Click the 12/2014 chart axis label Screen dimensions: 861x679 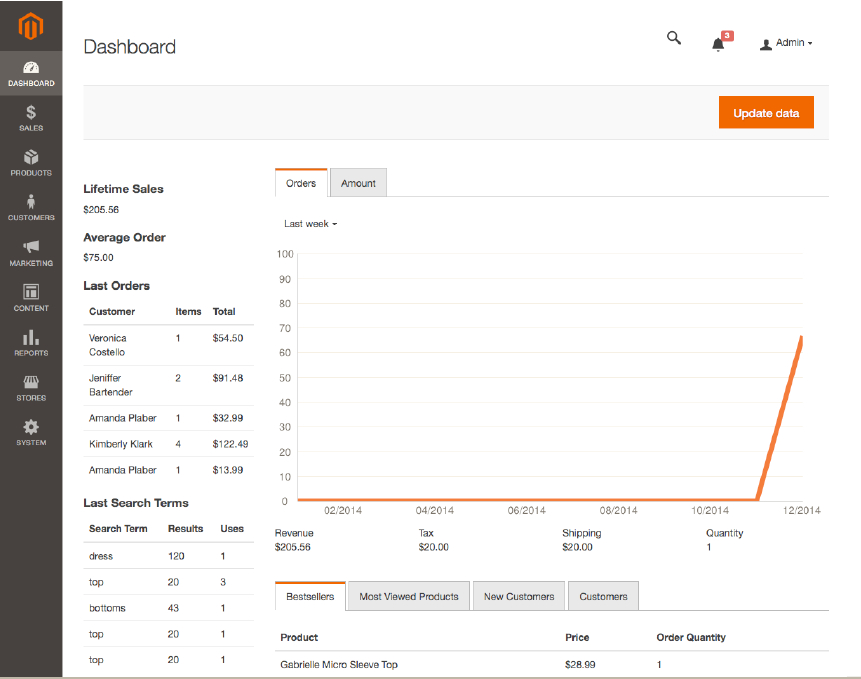tap(801, 510)
